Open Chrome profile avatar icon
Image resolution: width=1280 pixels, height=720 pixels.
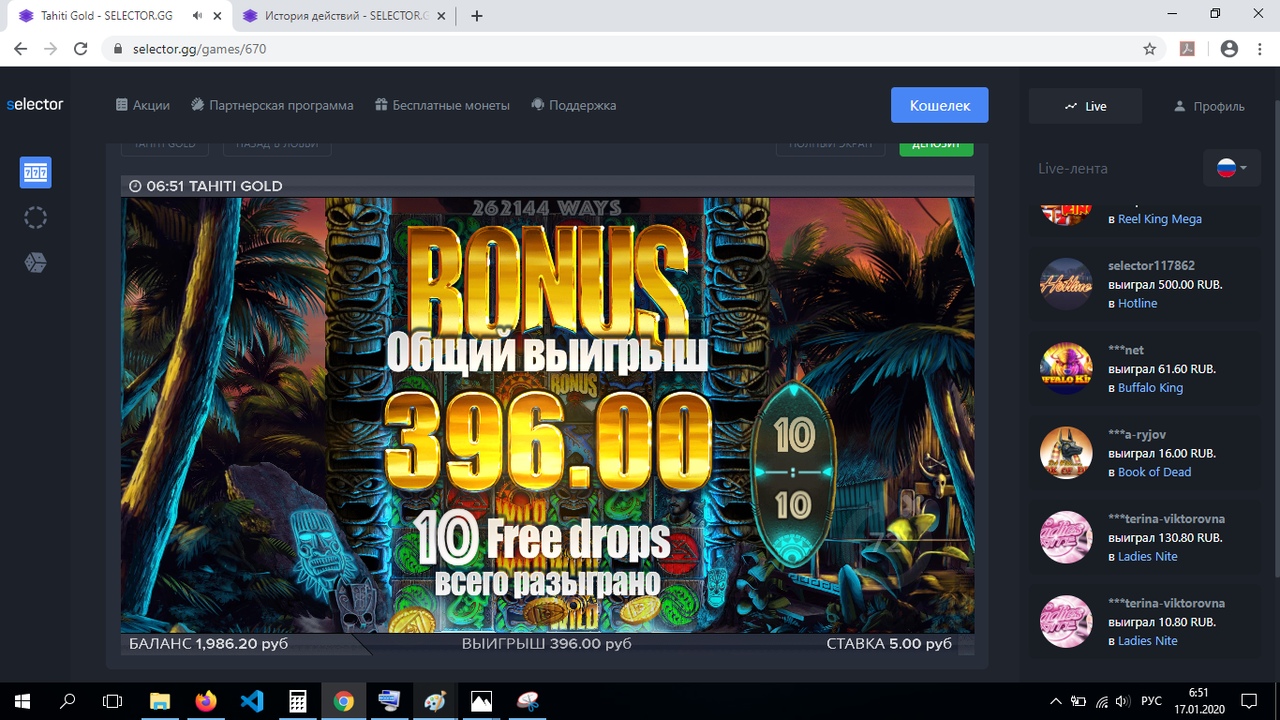(x=1229, y=49)
